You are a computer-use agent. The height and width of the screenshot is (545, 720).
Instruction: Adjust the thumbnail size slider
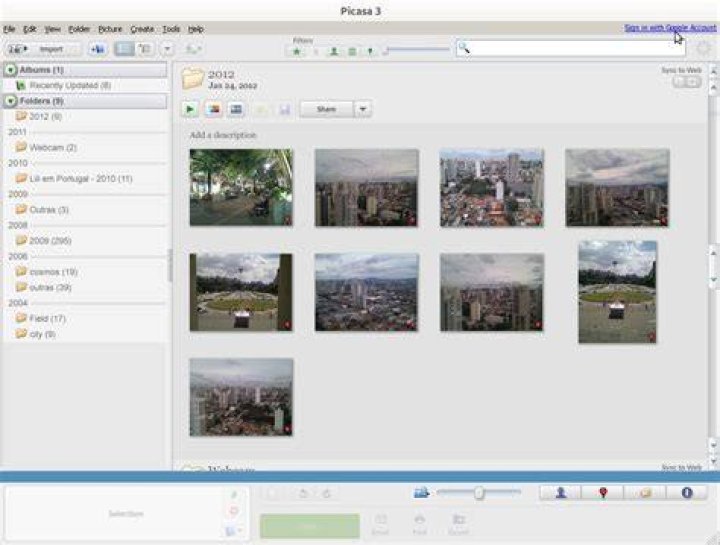[479, 493]
